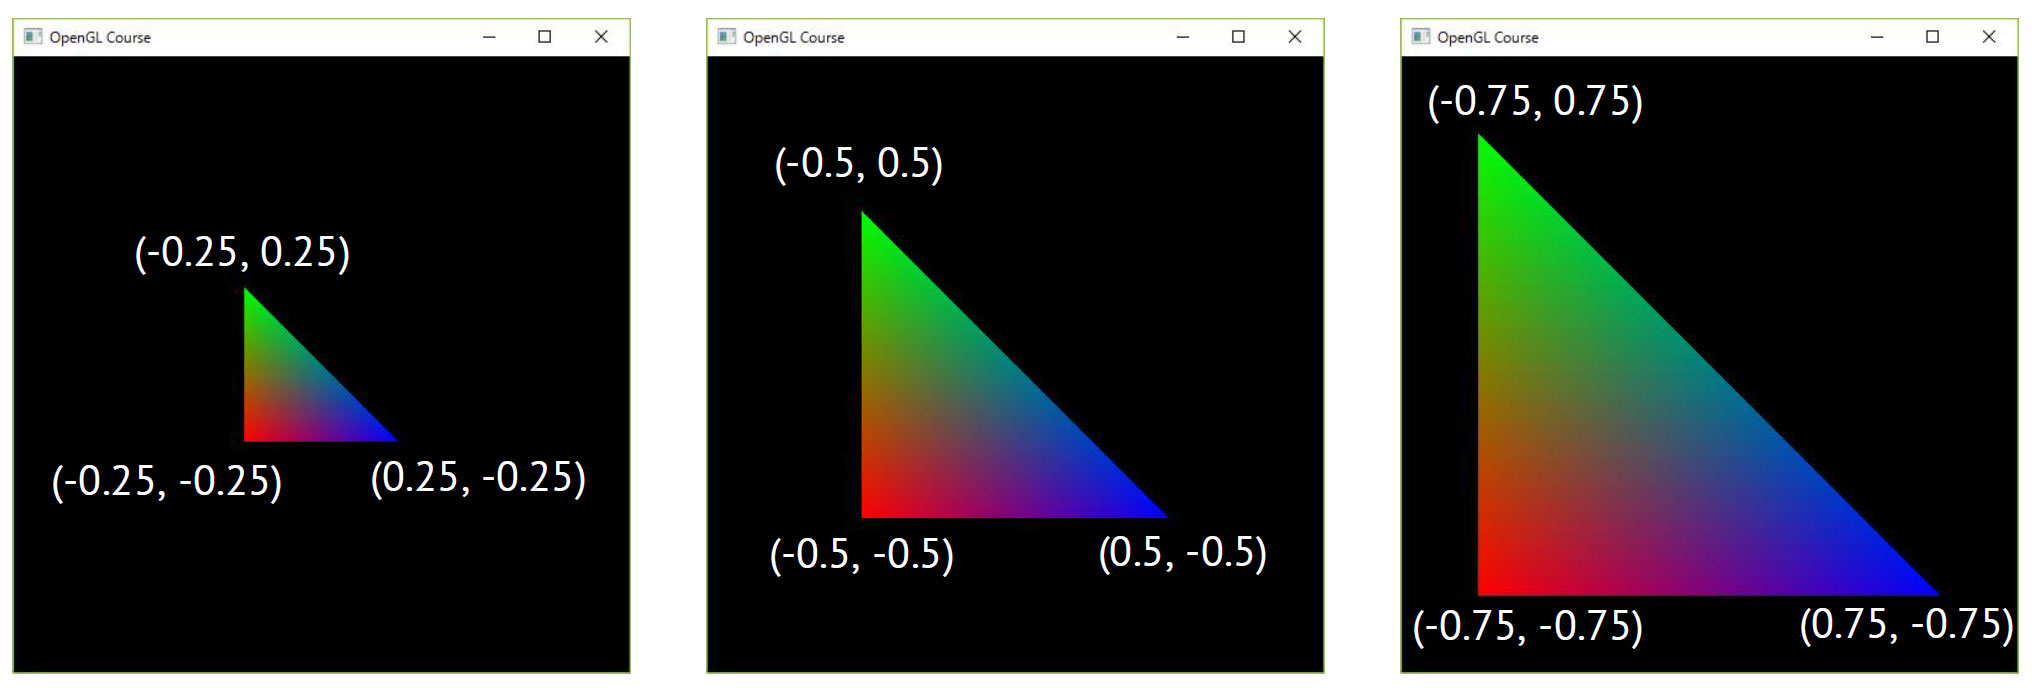Click the app icon of the 0.5-triangle window

point(727,37)
